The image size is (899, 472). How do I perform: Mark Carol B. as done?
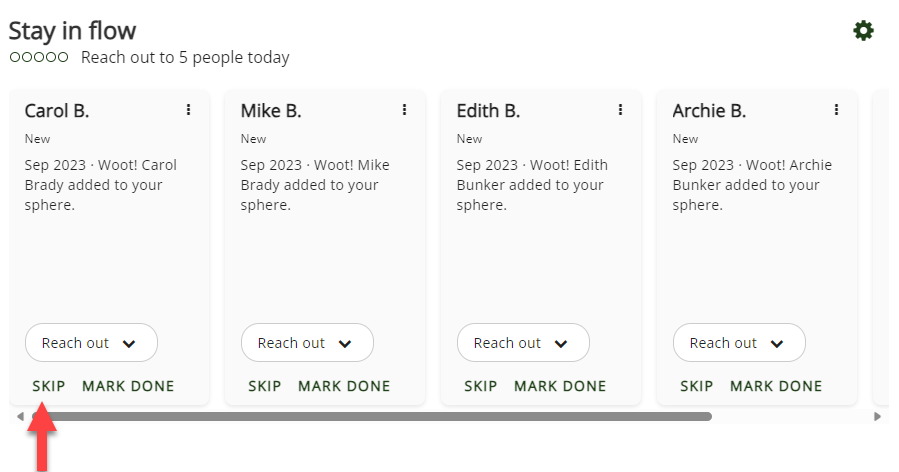click(128, 386)
